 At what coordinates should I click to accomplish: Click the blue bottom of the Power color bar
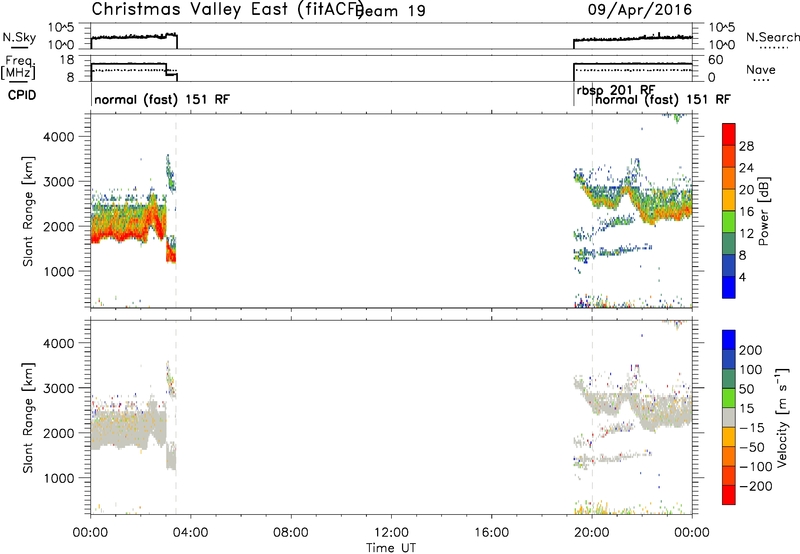point(729,287)
